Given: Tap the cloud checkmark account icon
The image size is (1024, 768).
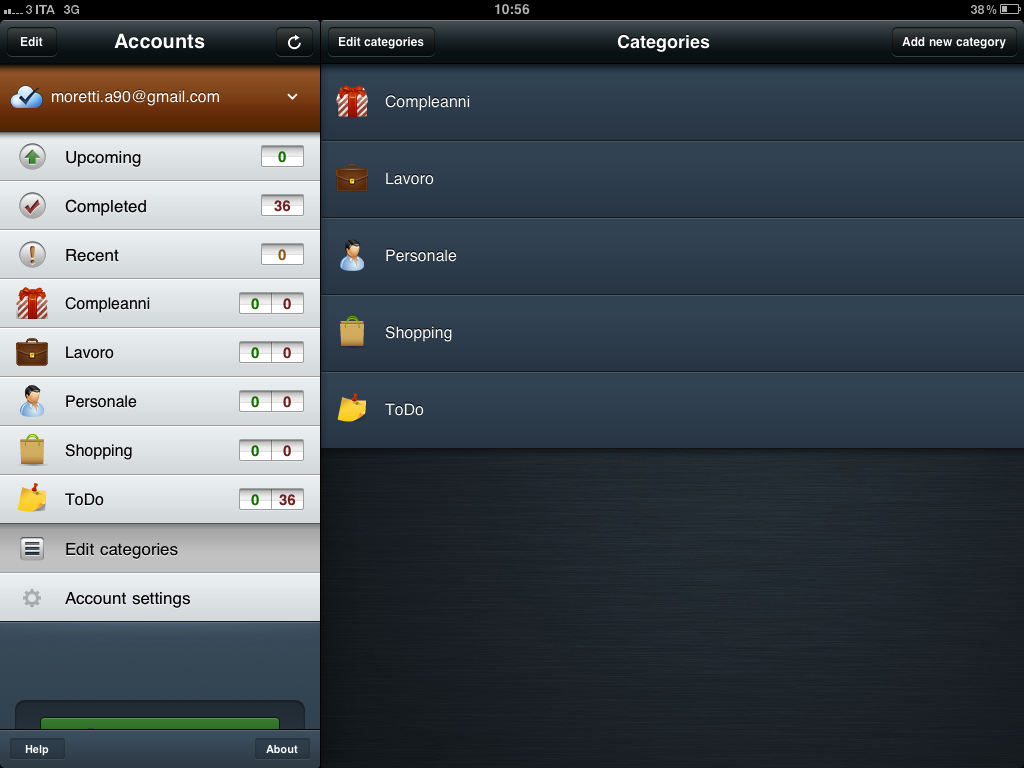Looking at the screenshot, I should pyautogui.click(x=27, y=97).
